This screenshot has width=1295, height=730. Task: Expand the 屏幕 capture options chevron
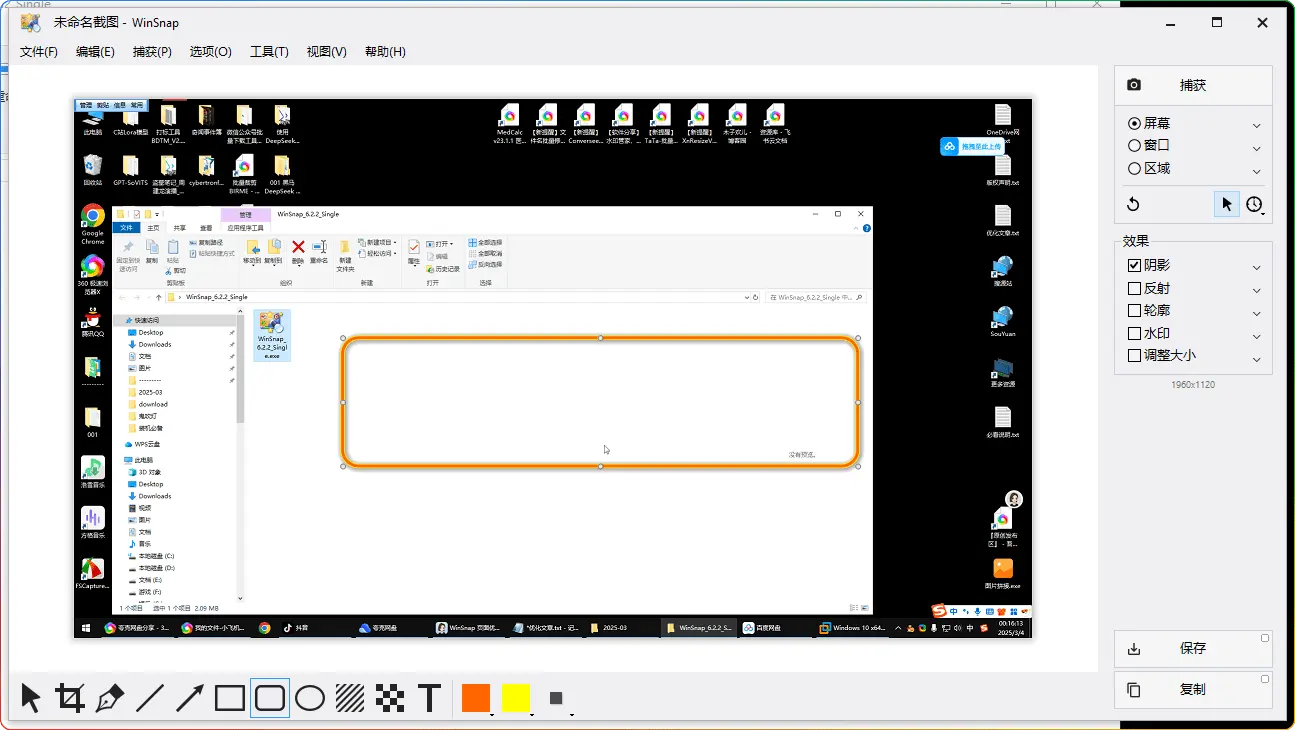1257,125
